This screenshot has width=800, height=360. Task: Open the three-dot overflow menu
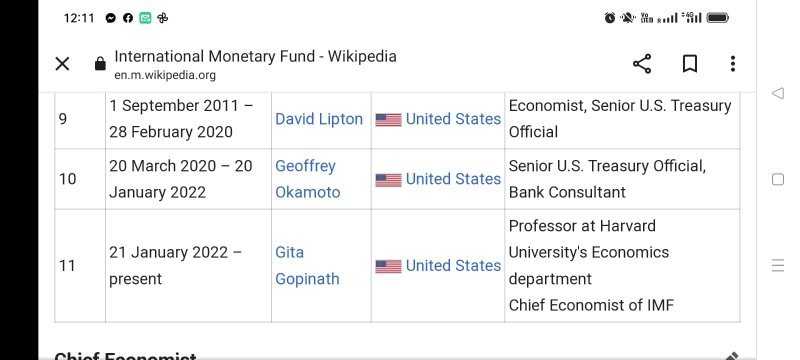coord(733,64)
